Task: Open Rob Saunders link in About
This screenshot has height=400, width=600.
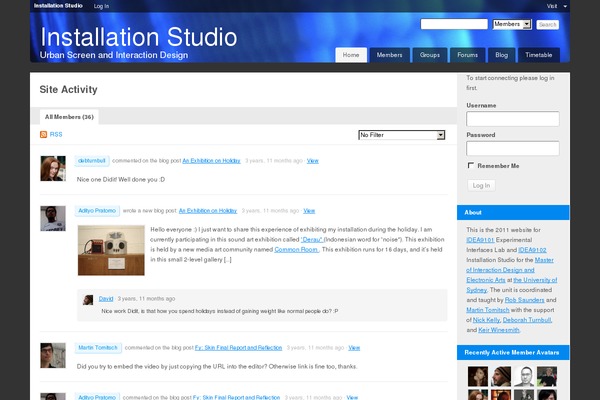Action: coord(525,300)
